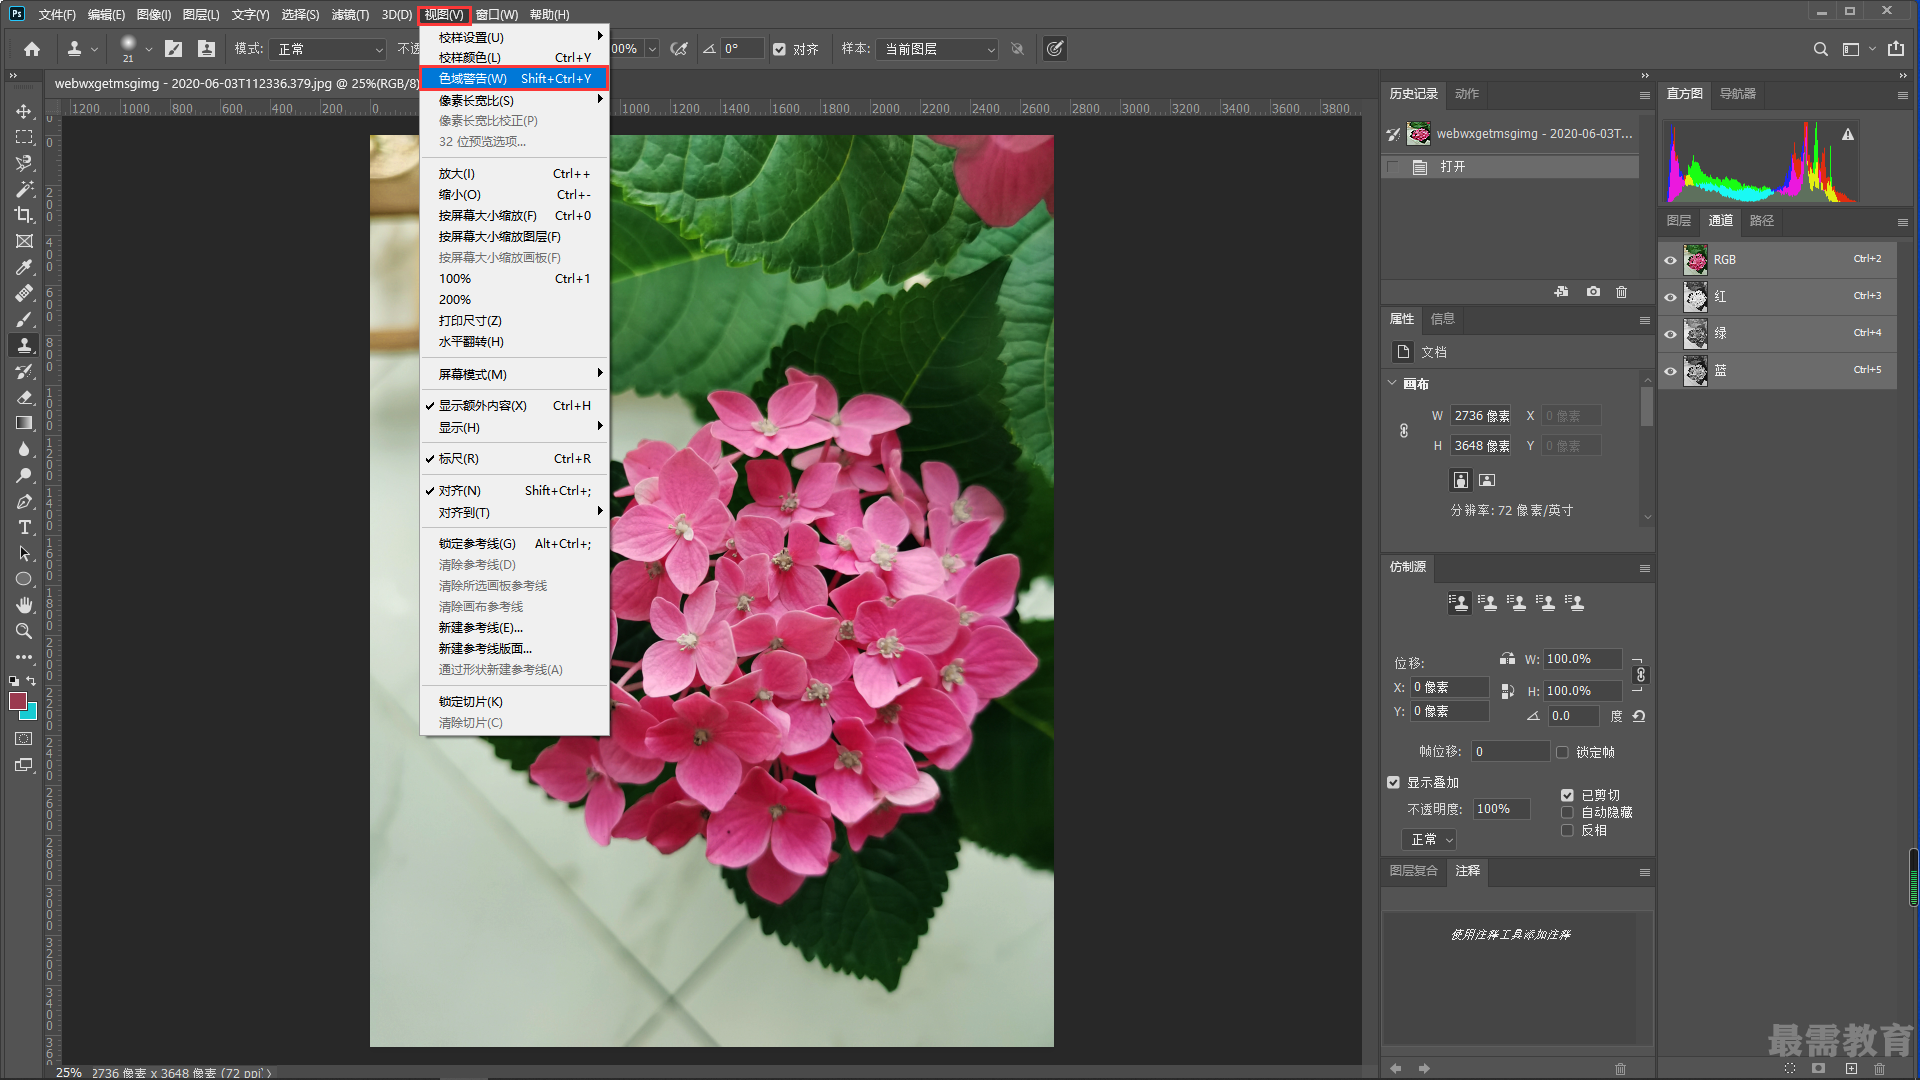Choose 按屏幕大小缩放 menu entry
Image resolution: width=1920 pixels, height=1080 pixels.
point(514,215)
